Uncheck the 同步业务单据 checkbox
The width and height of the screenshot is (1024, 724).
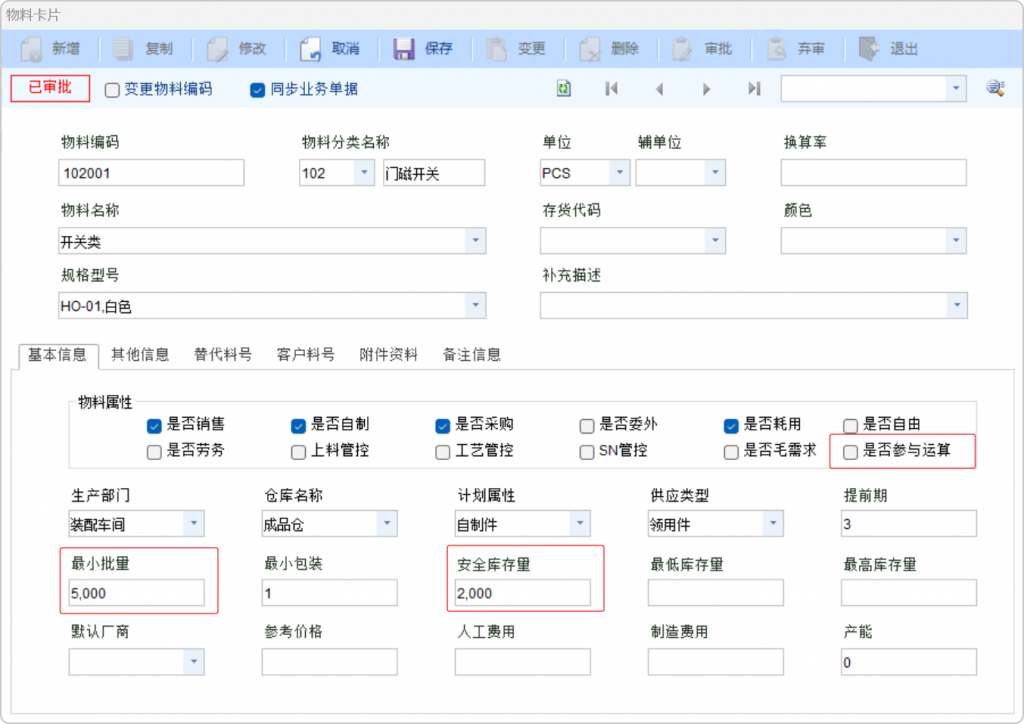[x=257, y=89]
